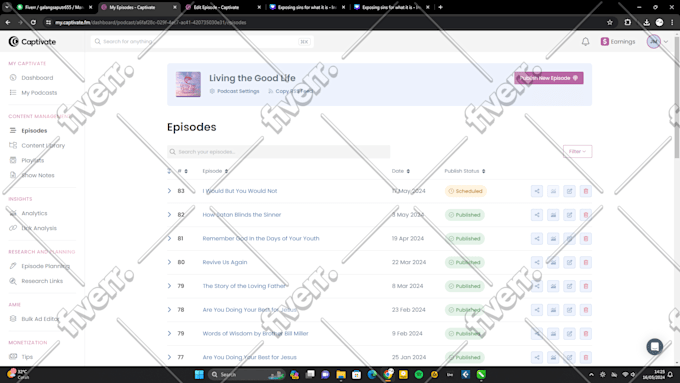
Task: Open analytics for 'How Satan Blinds the Sinner'
Action: (553, 215)
